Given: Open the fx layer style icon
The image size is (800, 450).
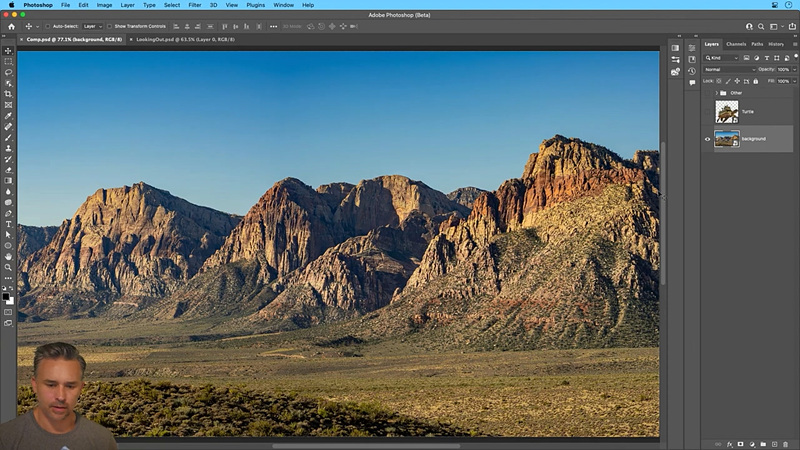Looking at the screenshot, I should coord(729,444).
